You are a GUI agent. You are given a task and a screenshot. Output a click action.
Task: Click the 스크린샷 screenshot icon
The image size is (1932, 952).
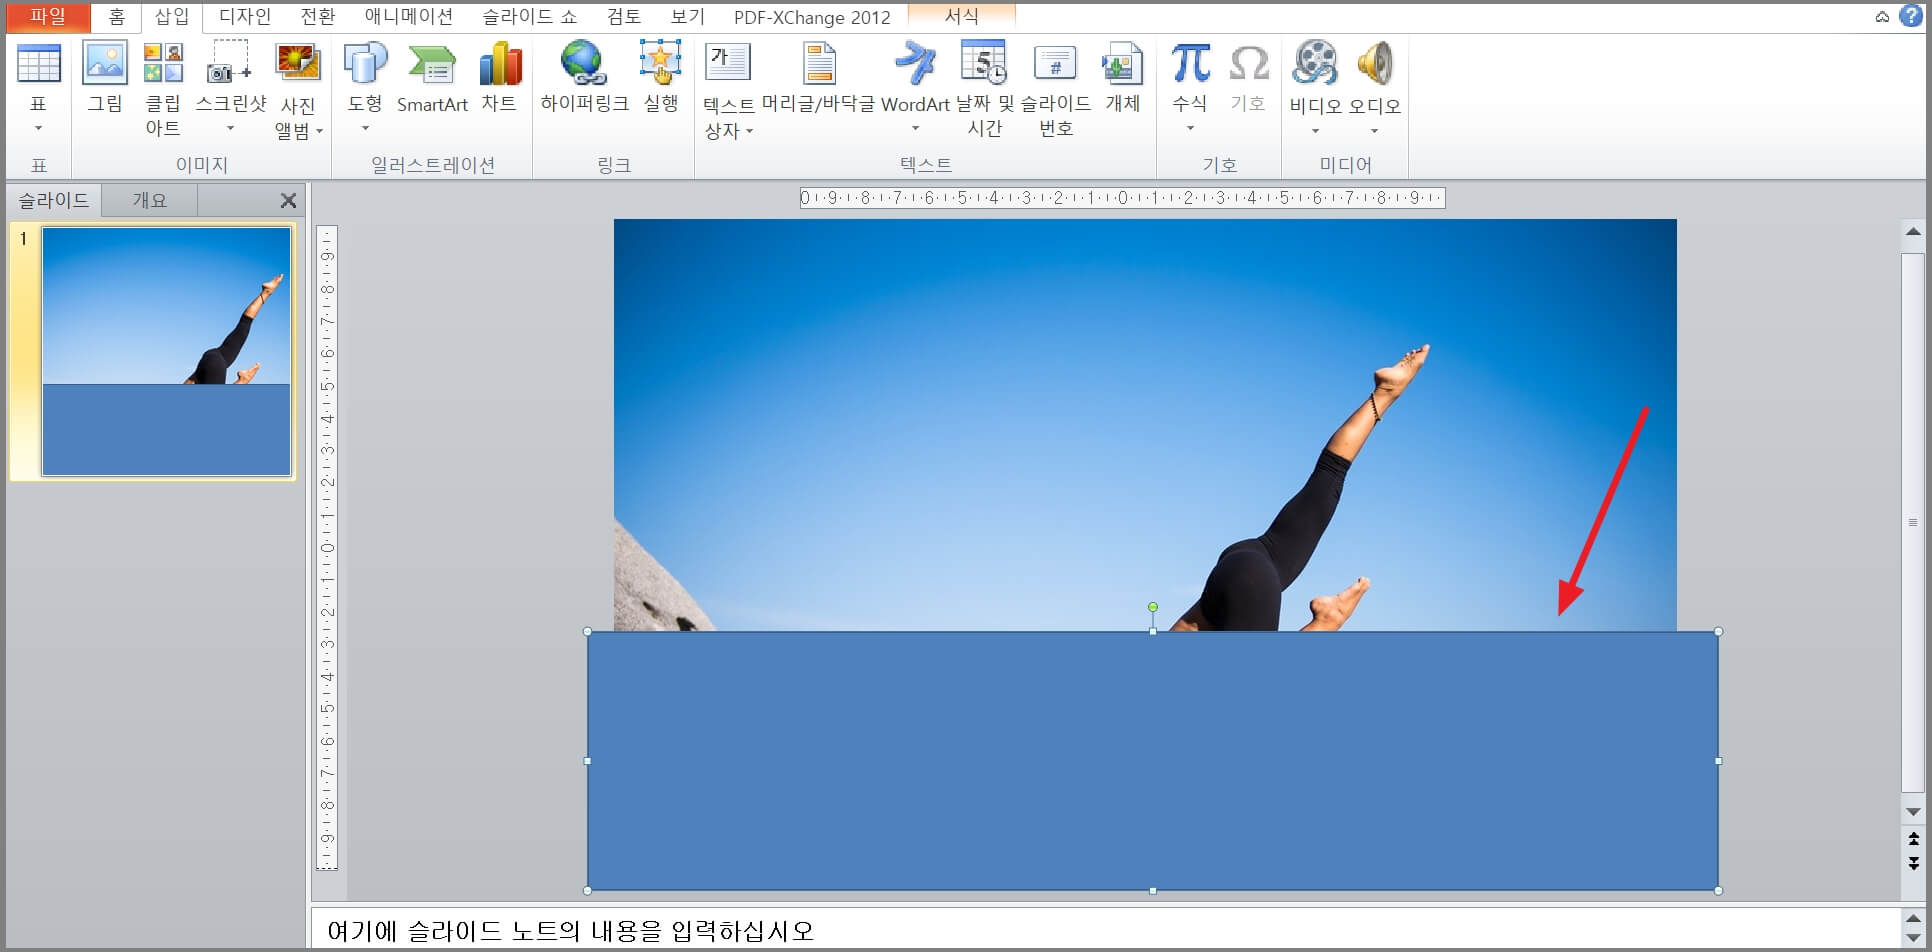tap(230, 64)
